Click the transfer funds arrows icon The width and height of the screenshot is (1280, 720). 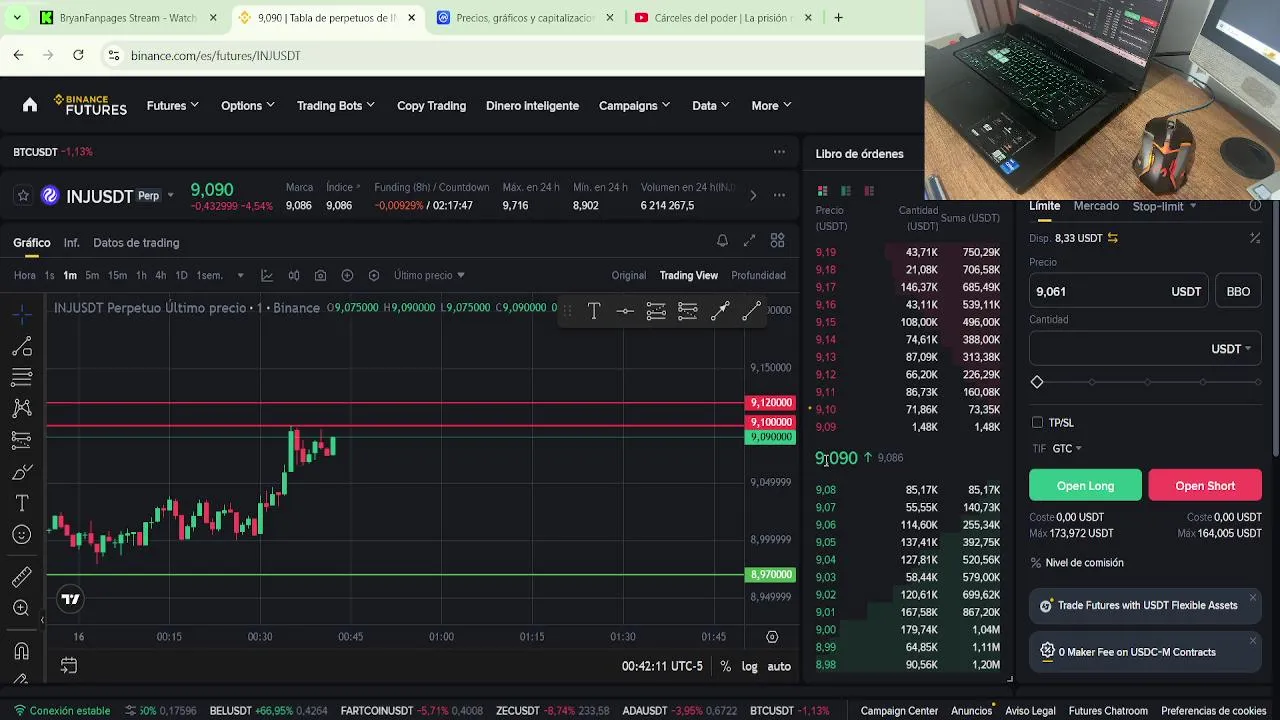pos(1112,238)
